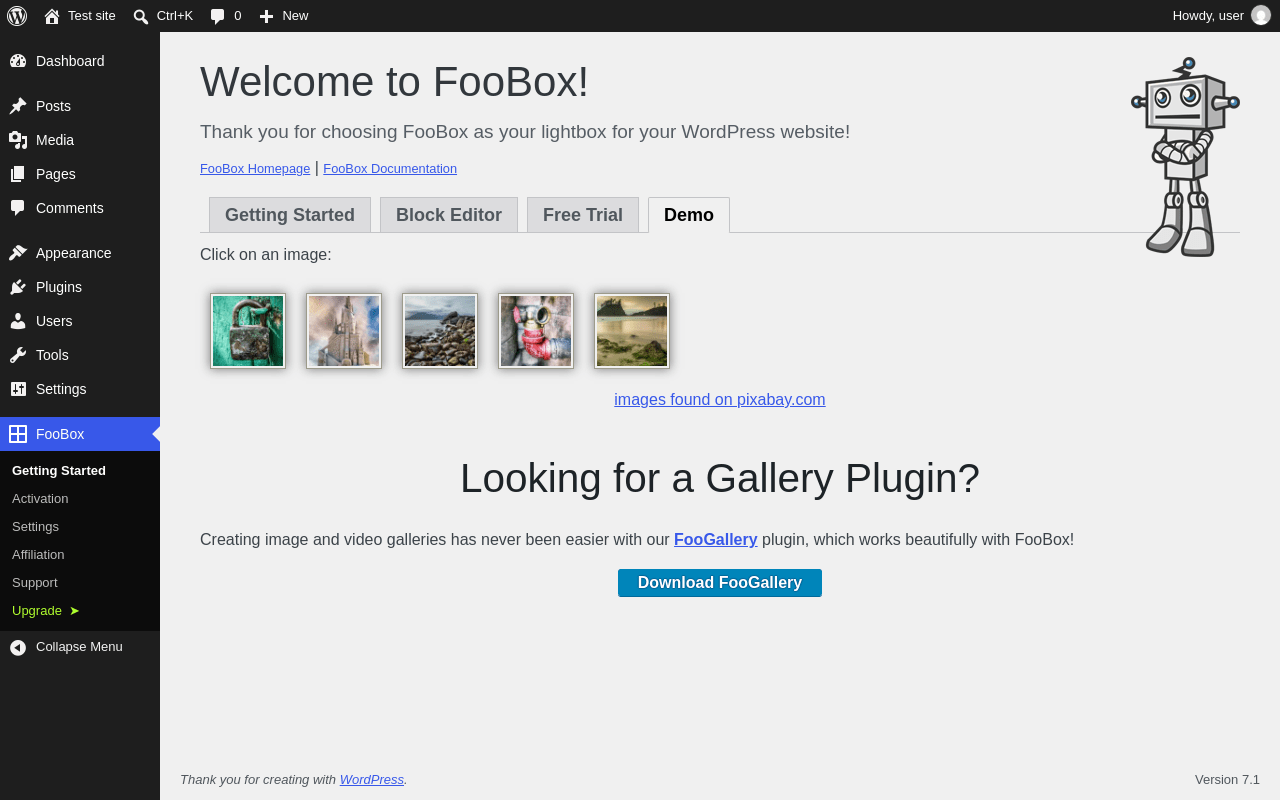Open the Tools menu label

[52, 355]
